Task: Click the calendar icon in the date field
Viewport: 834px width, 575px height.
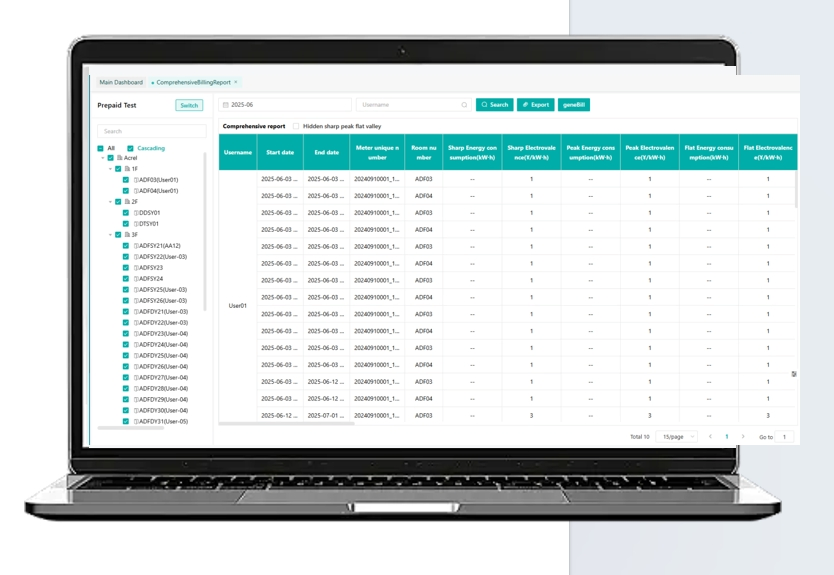Action: [226, 105]
